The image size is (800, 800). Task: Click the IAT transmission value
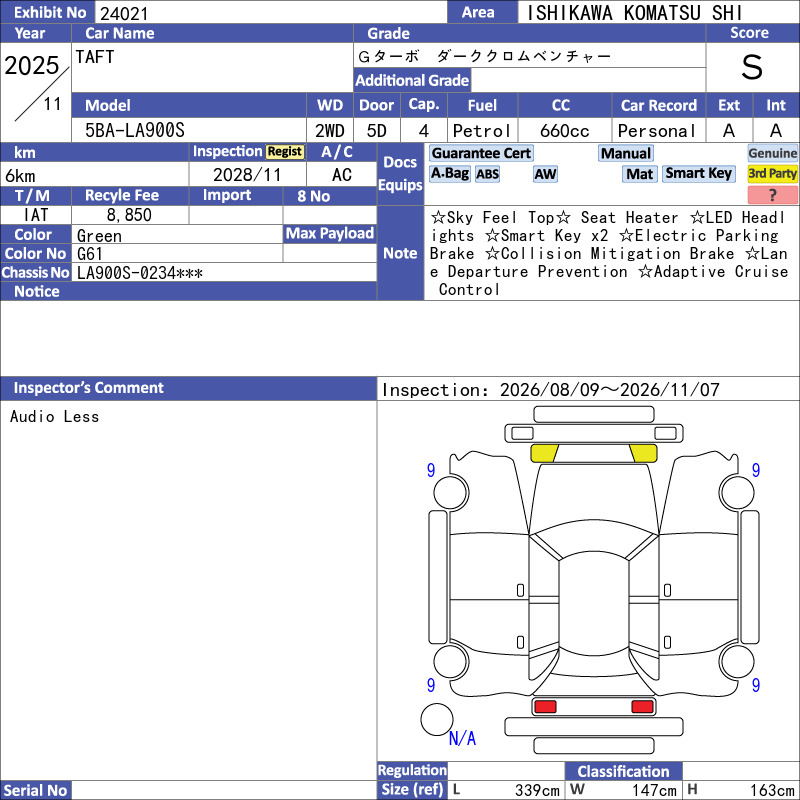click(x=36, y=215)
